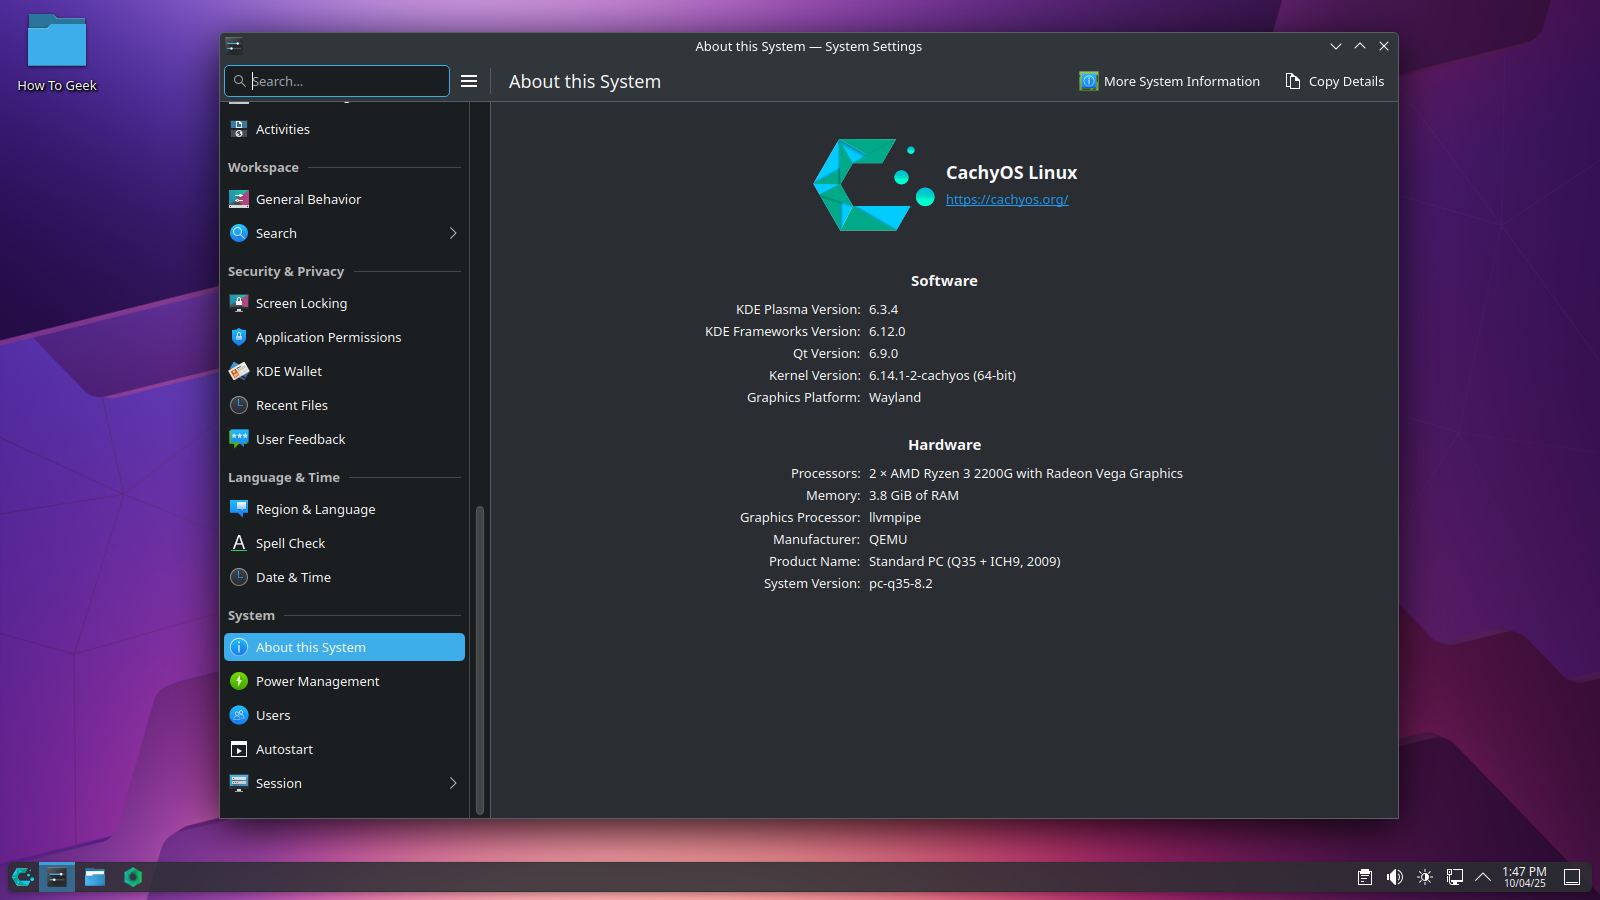Viewport: 1600px width, 900px height.
Task: Expand the Session settings chevron
Action: click(453, 783)
